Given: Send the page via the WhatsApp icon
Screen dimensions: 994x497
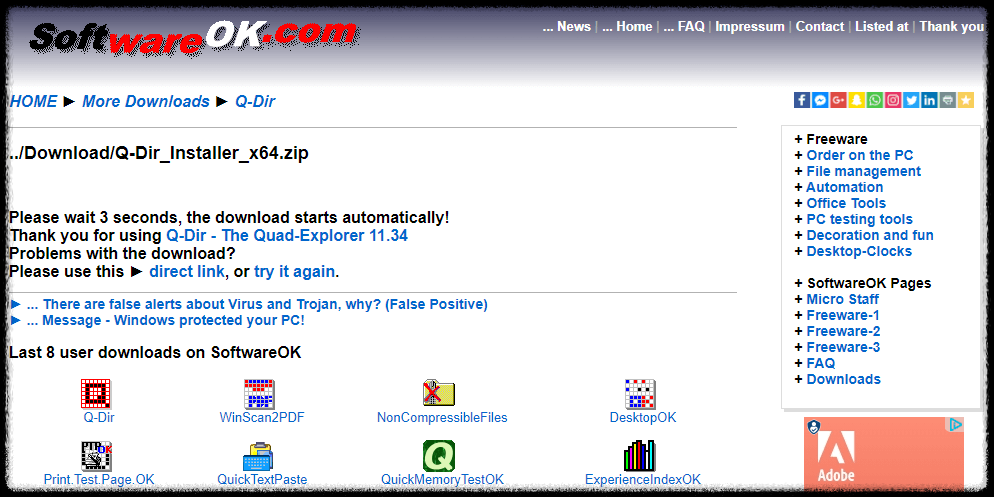Looking at the screenshot, I should click(875, 100).
